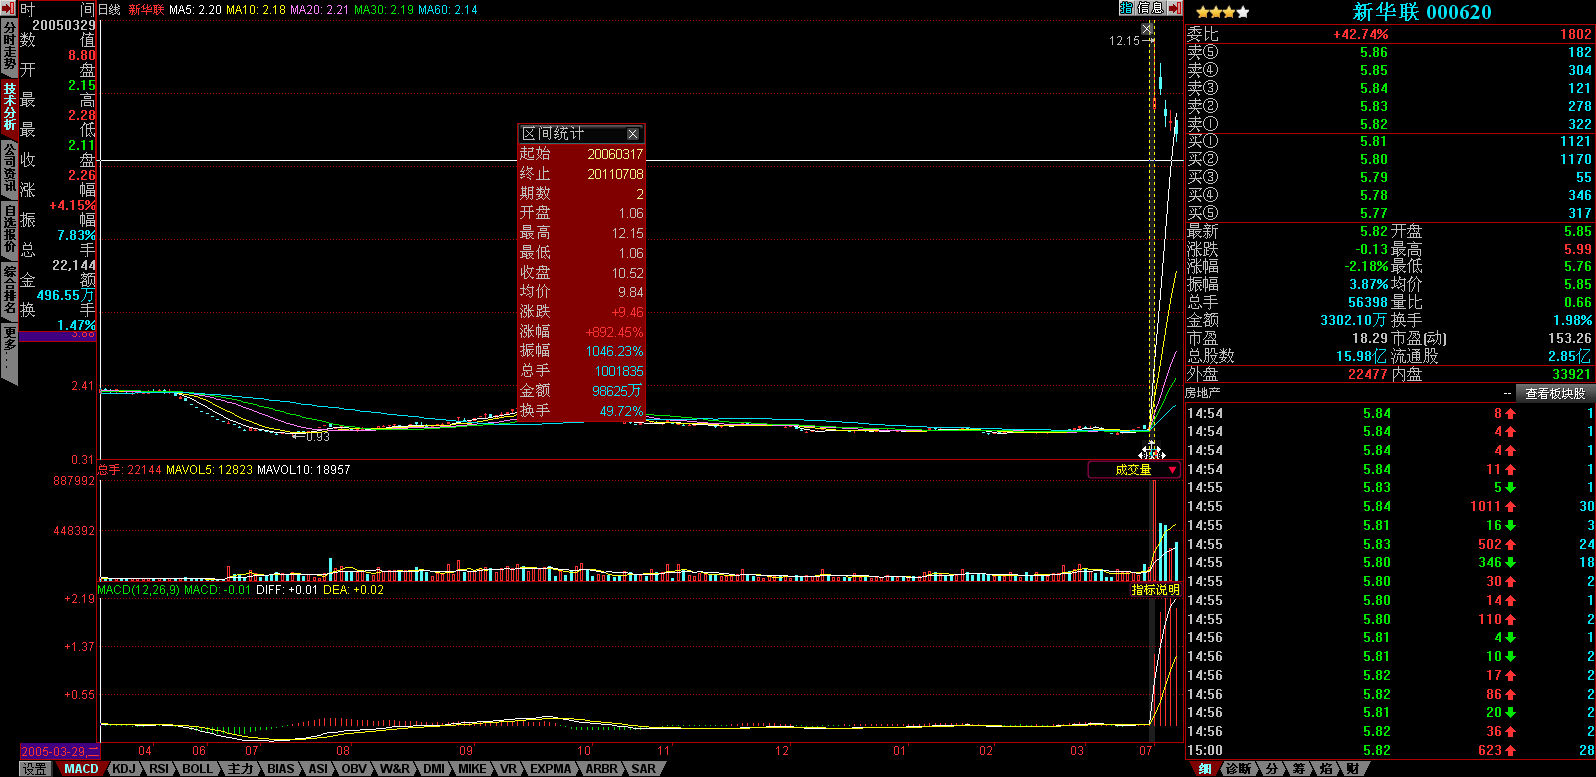Switch to EXPMA indicator tab
1596x777 pixels.
551,769
